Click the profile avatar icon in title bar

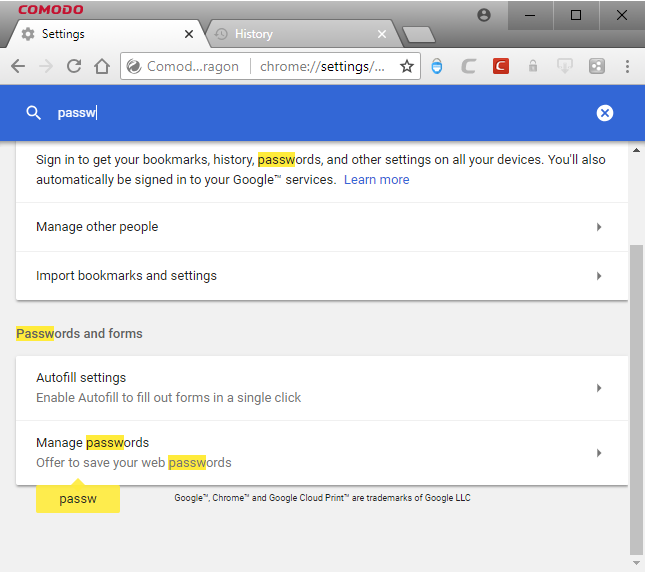484,15
